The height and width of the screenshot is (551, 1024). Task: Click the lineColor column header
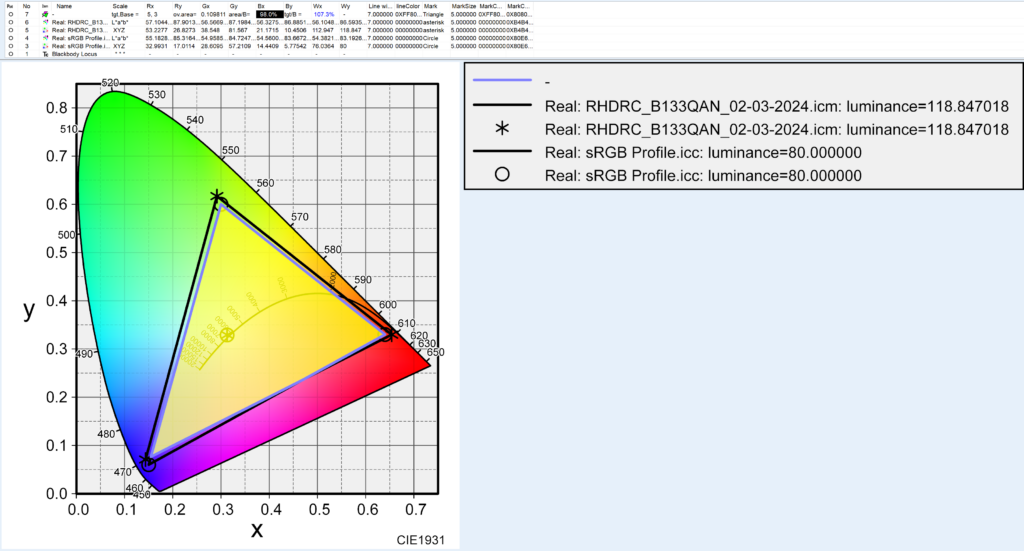click(x=408, y=6)
